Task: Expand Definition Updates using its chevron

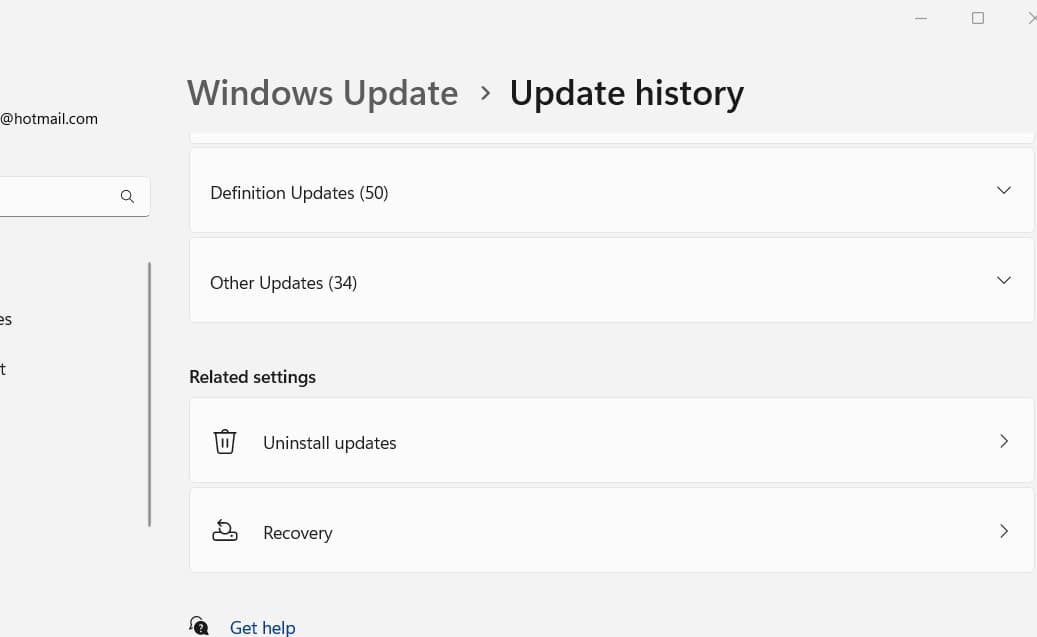Action: 1004,190
